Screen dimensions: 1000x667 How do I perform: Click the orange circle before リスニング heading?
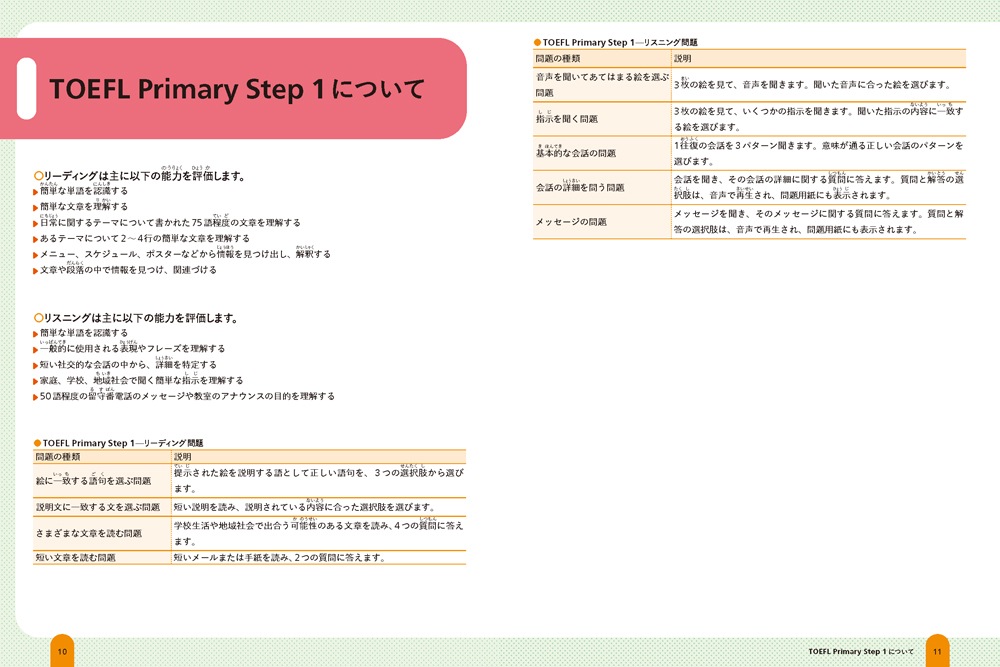click(39, 318)
